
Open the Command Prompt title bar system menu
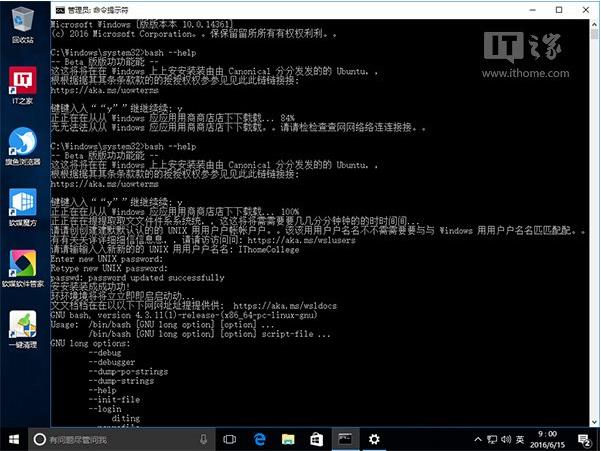click(61, 9)
